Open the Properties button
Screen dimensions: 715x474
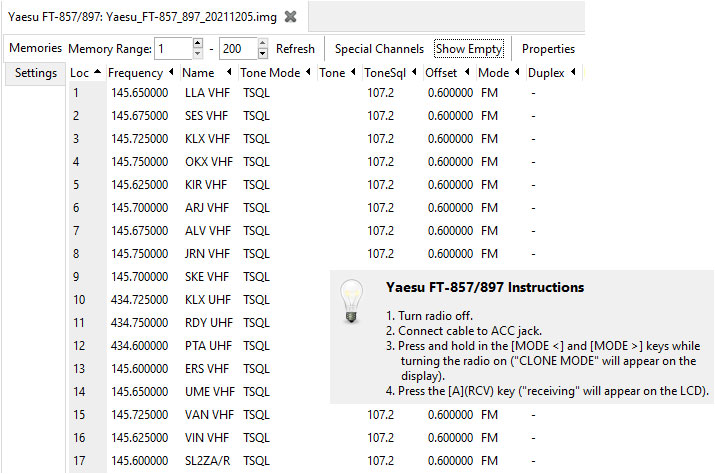(548, 49)
